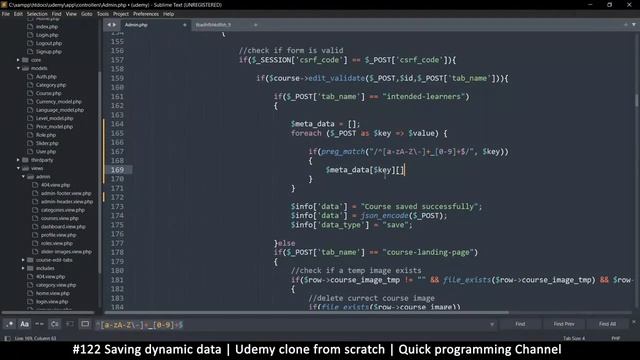Click the Slider.php file icon
The height and width of the screenshot is (360, 640).
[30, 143]
